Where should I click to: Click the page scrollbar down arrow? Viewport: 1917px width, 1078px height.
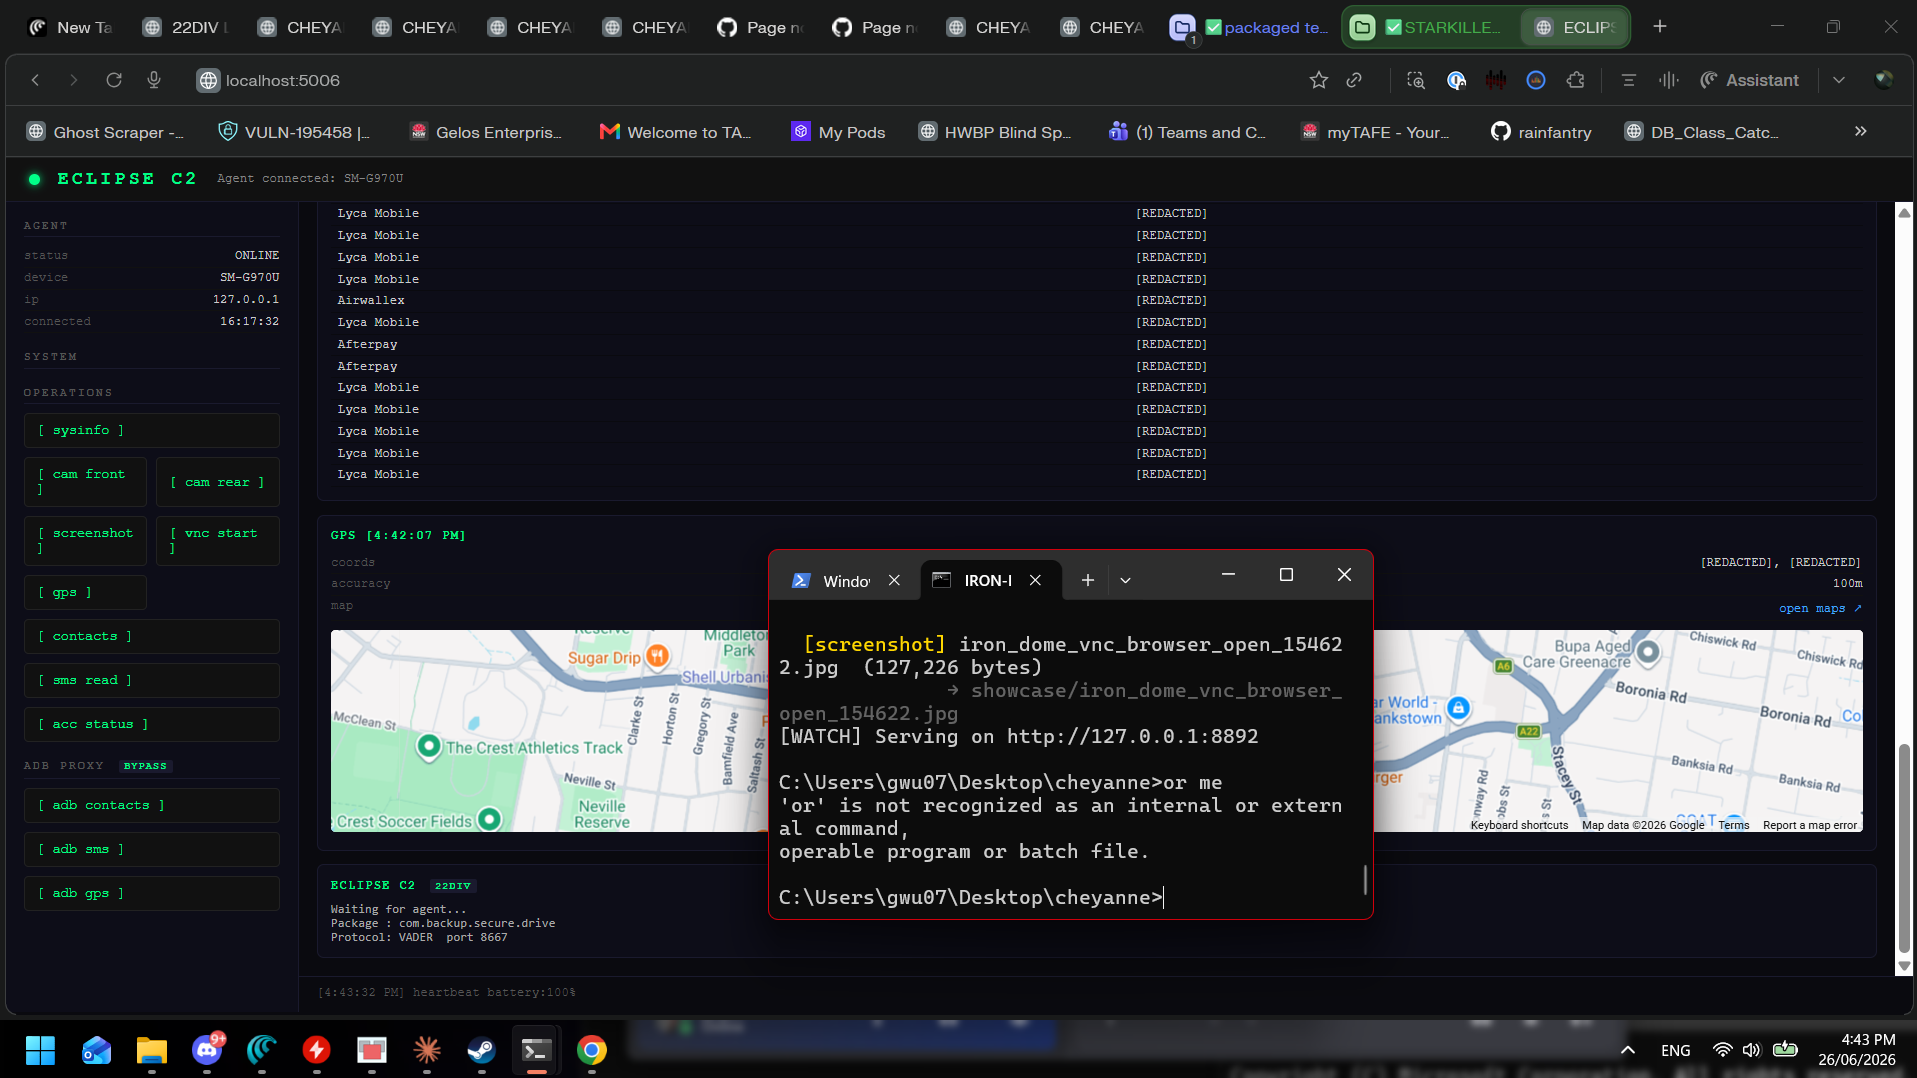tap(1904, 966)
